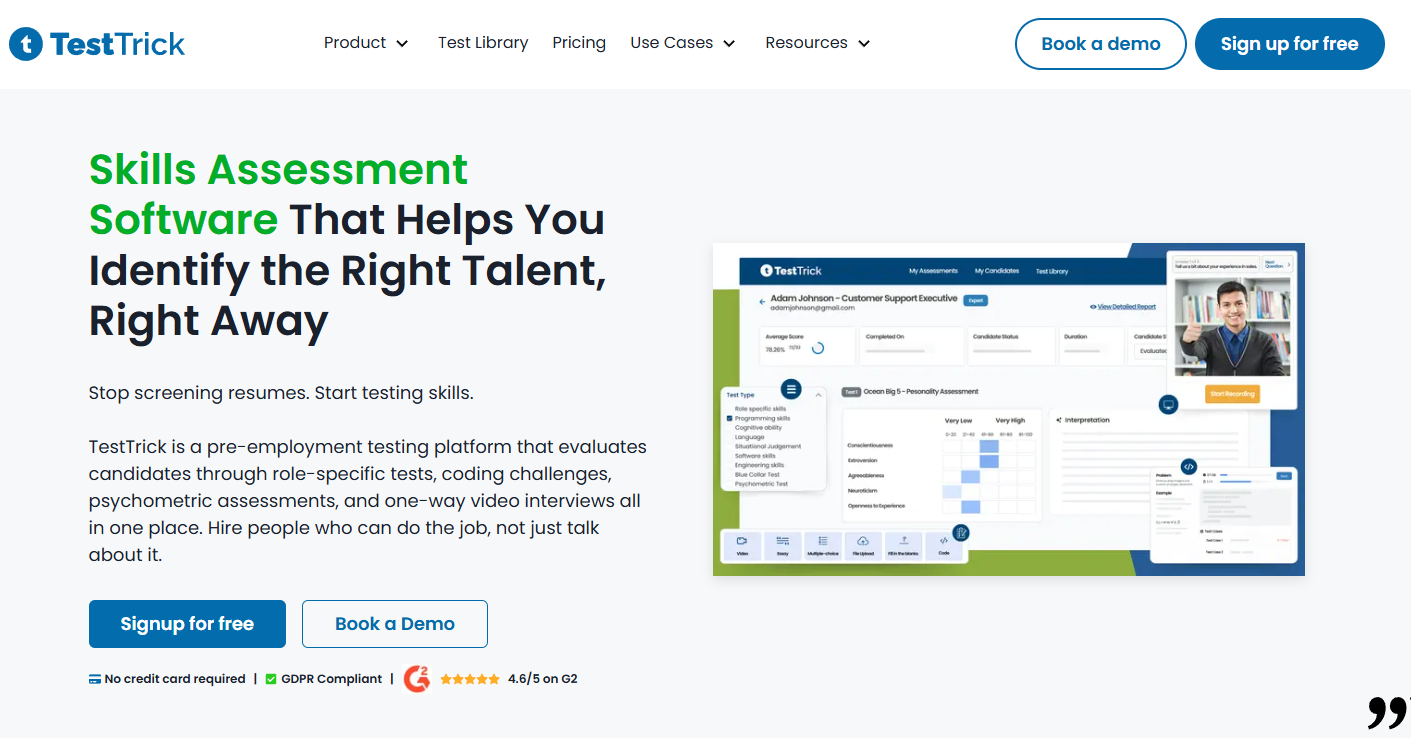Select 'Psychometric Test' in Test Type list
The width and height of the screenshot is (1411, 738).
click(761, 484)
